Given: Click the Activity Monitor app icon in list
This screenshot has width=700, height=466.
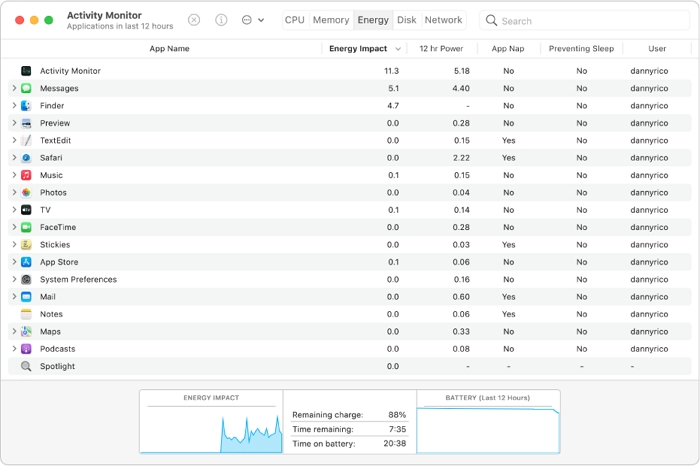Looking at the screenshot, I should [26, 71].
